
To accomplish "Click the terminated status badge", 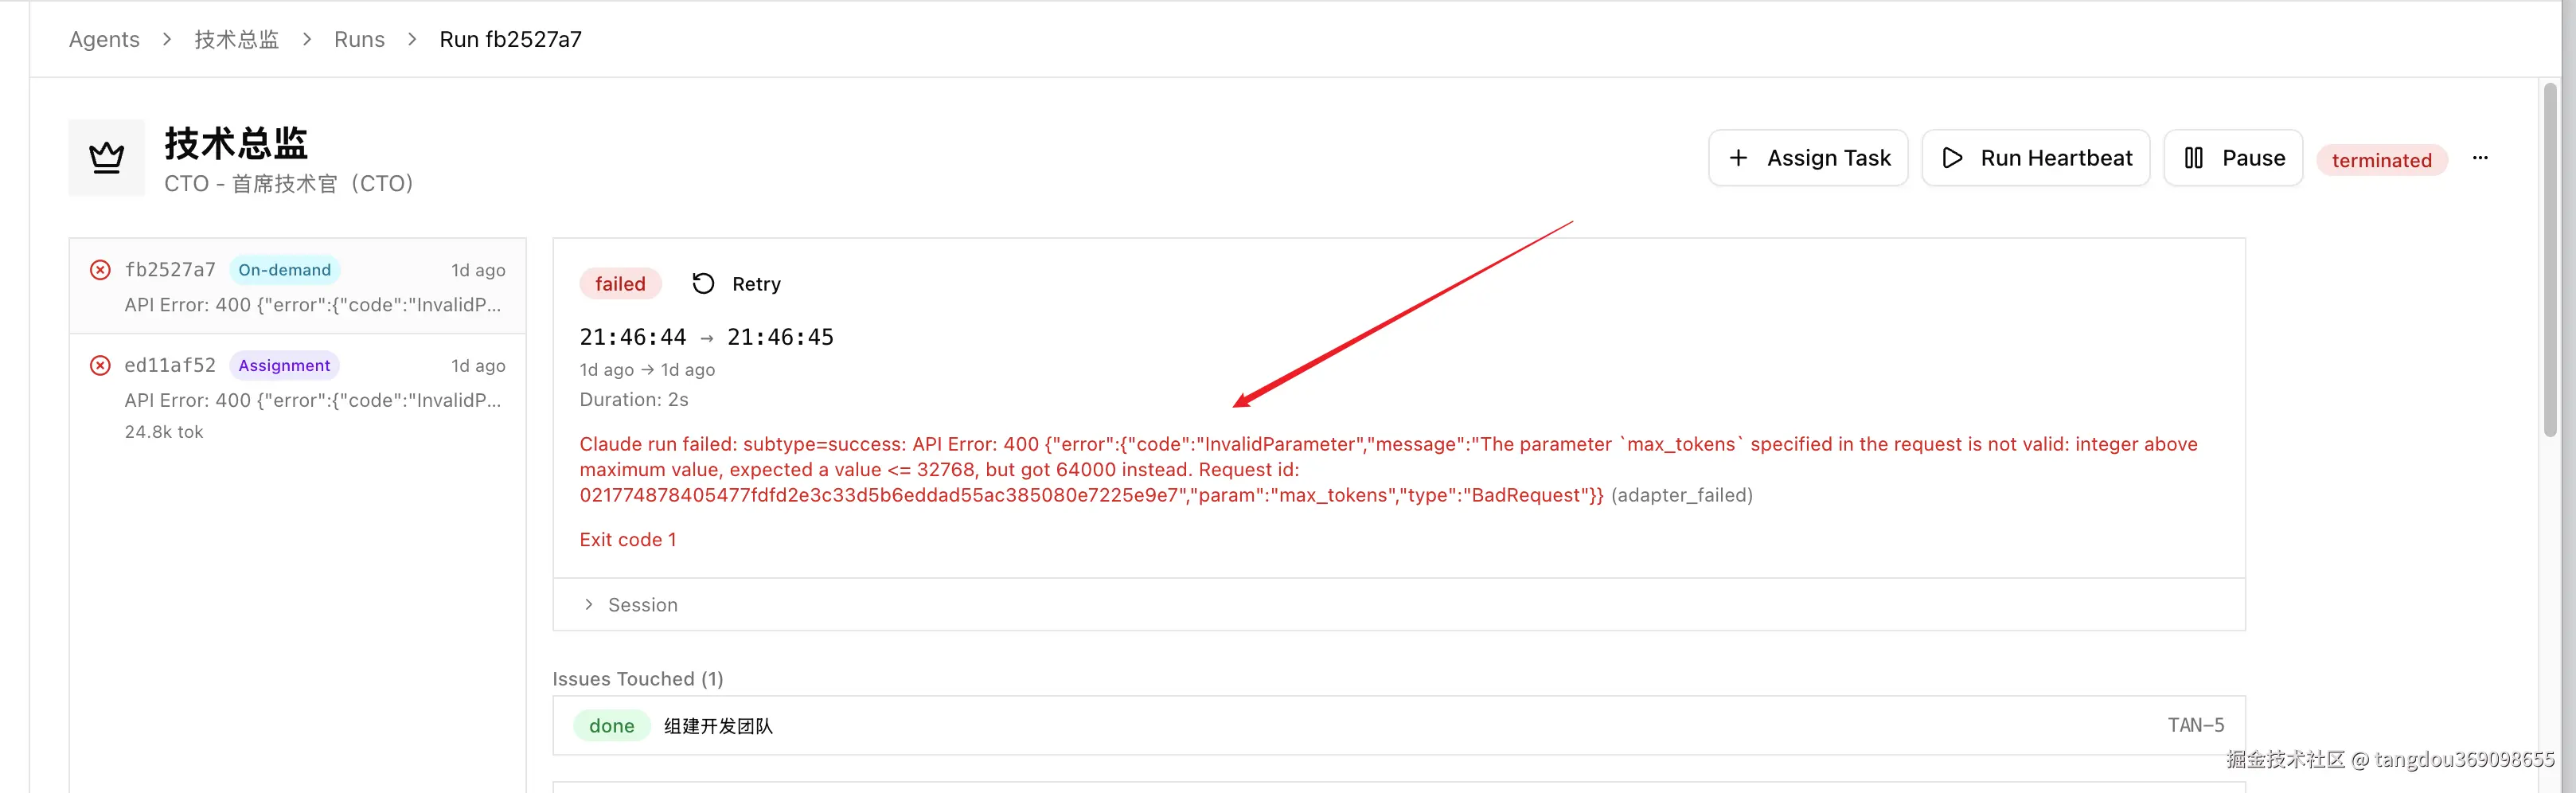I will [2381, 160].
